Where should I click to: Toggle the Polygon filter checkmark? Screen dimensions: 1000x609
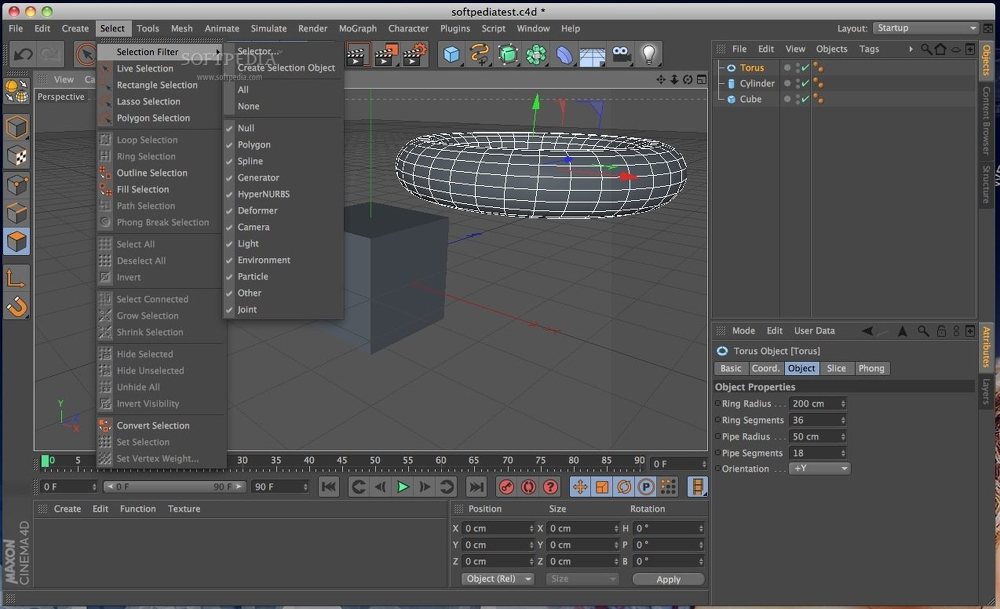point(230,145)
